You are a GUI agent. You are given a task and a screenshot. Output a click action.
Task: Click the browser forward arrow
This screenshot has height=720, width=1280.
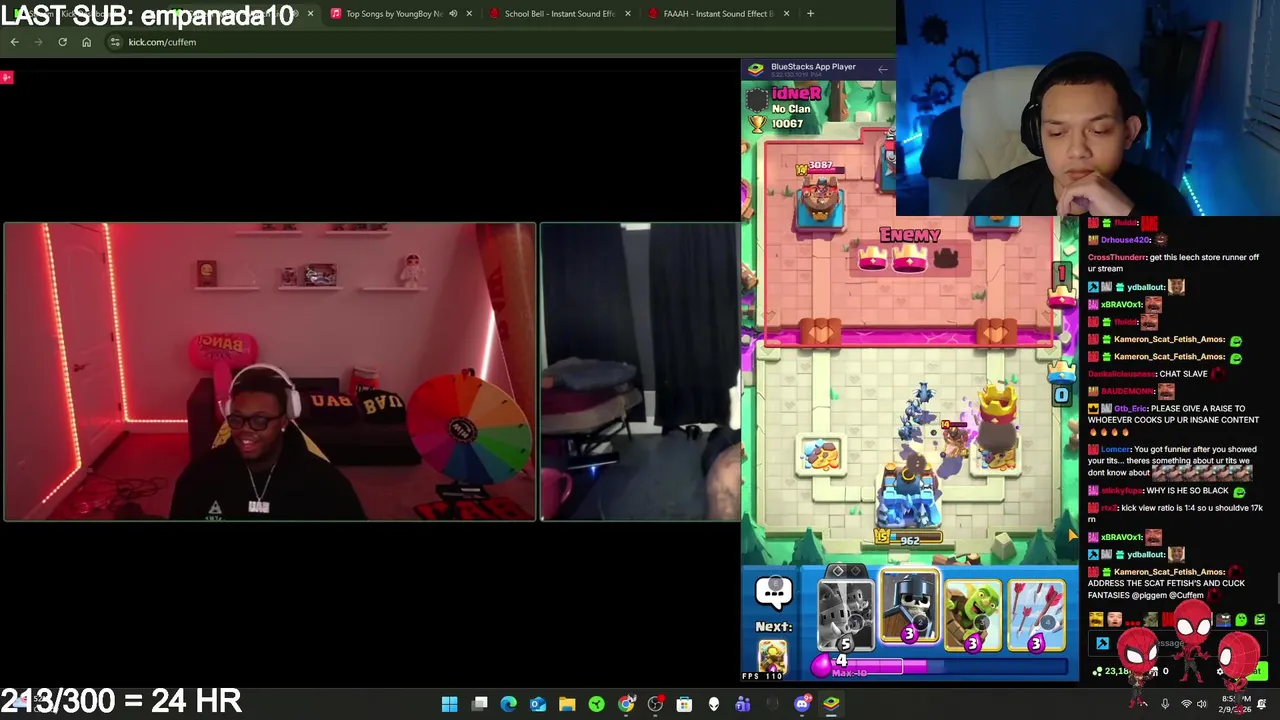pos(38,42)
